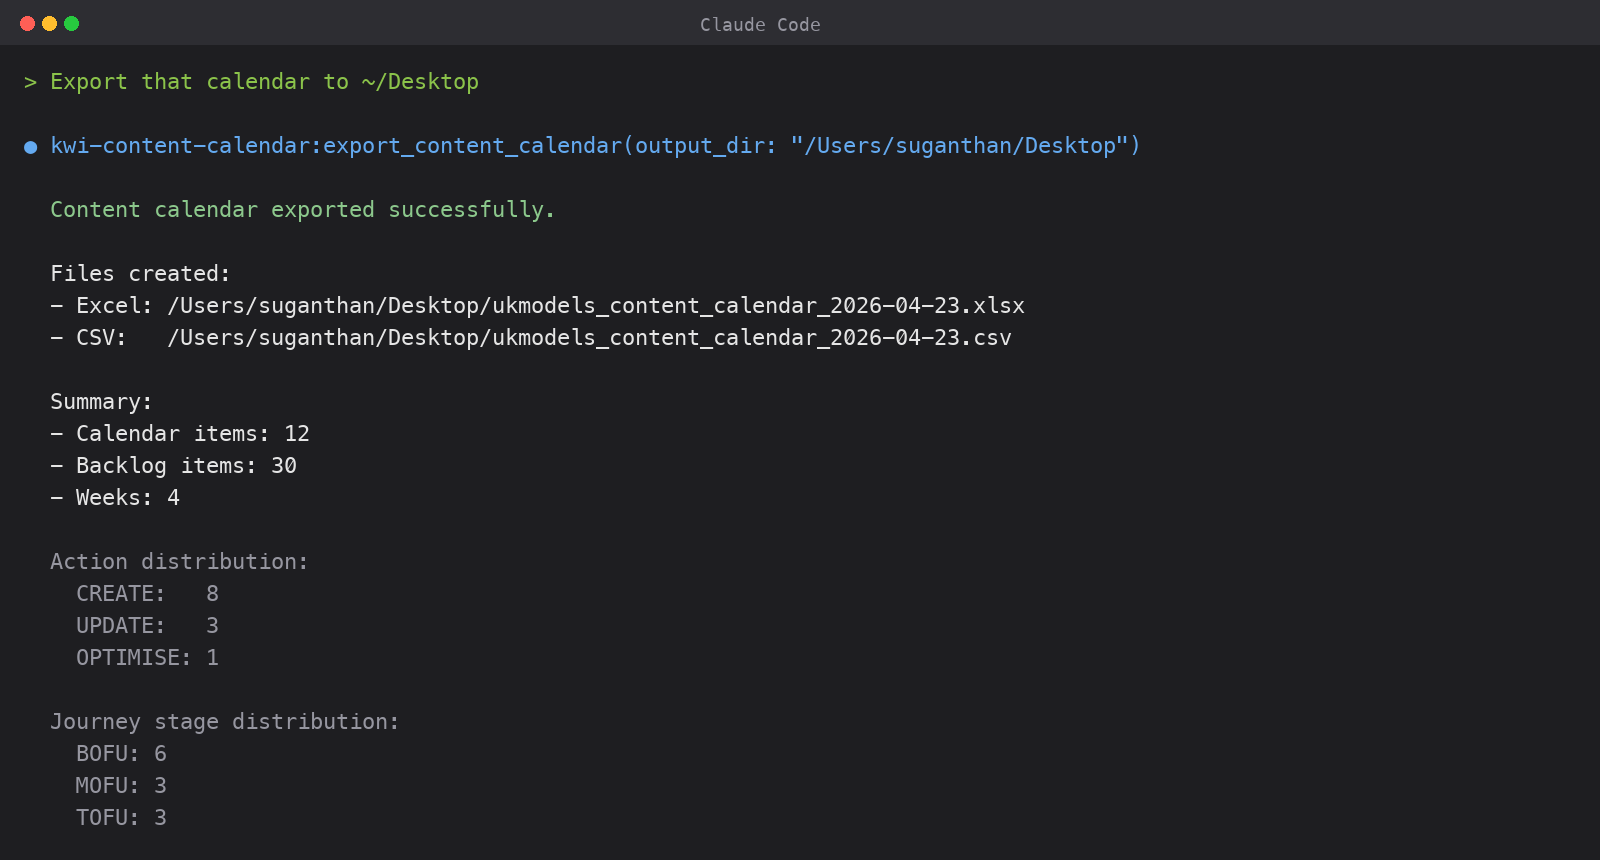Click the 'Action distribution:' heading
The height and width of the screenshot is (860, 1600).
(179, 562)
